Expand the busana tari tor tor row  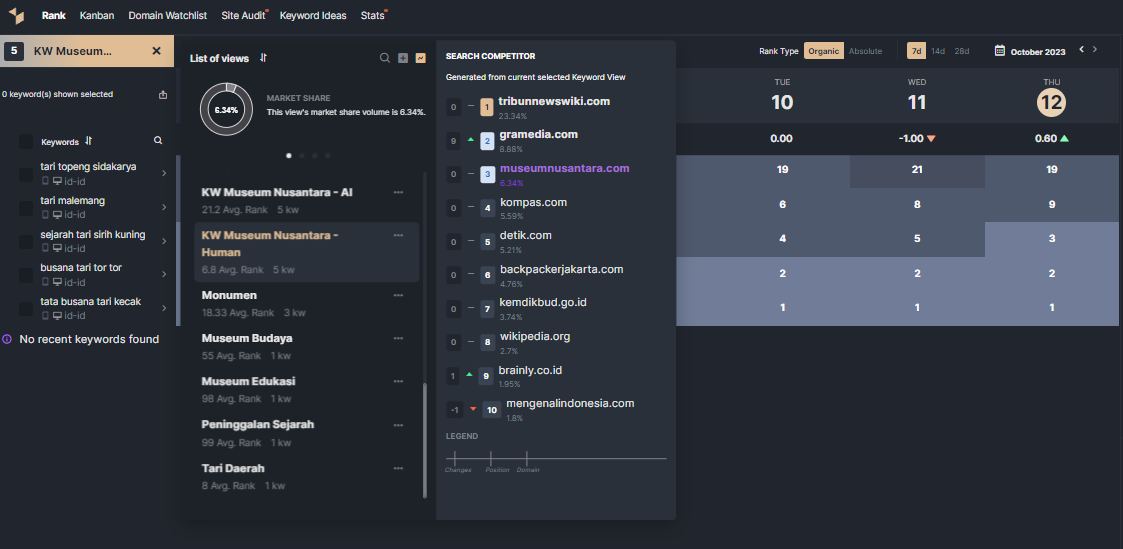[x=164, y=274]
